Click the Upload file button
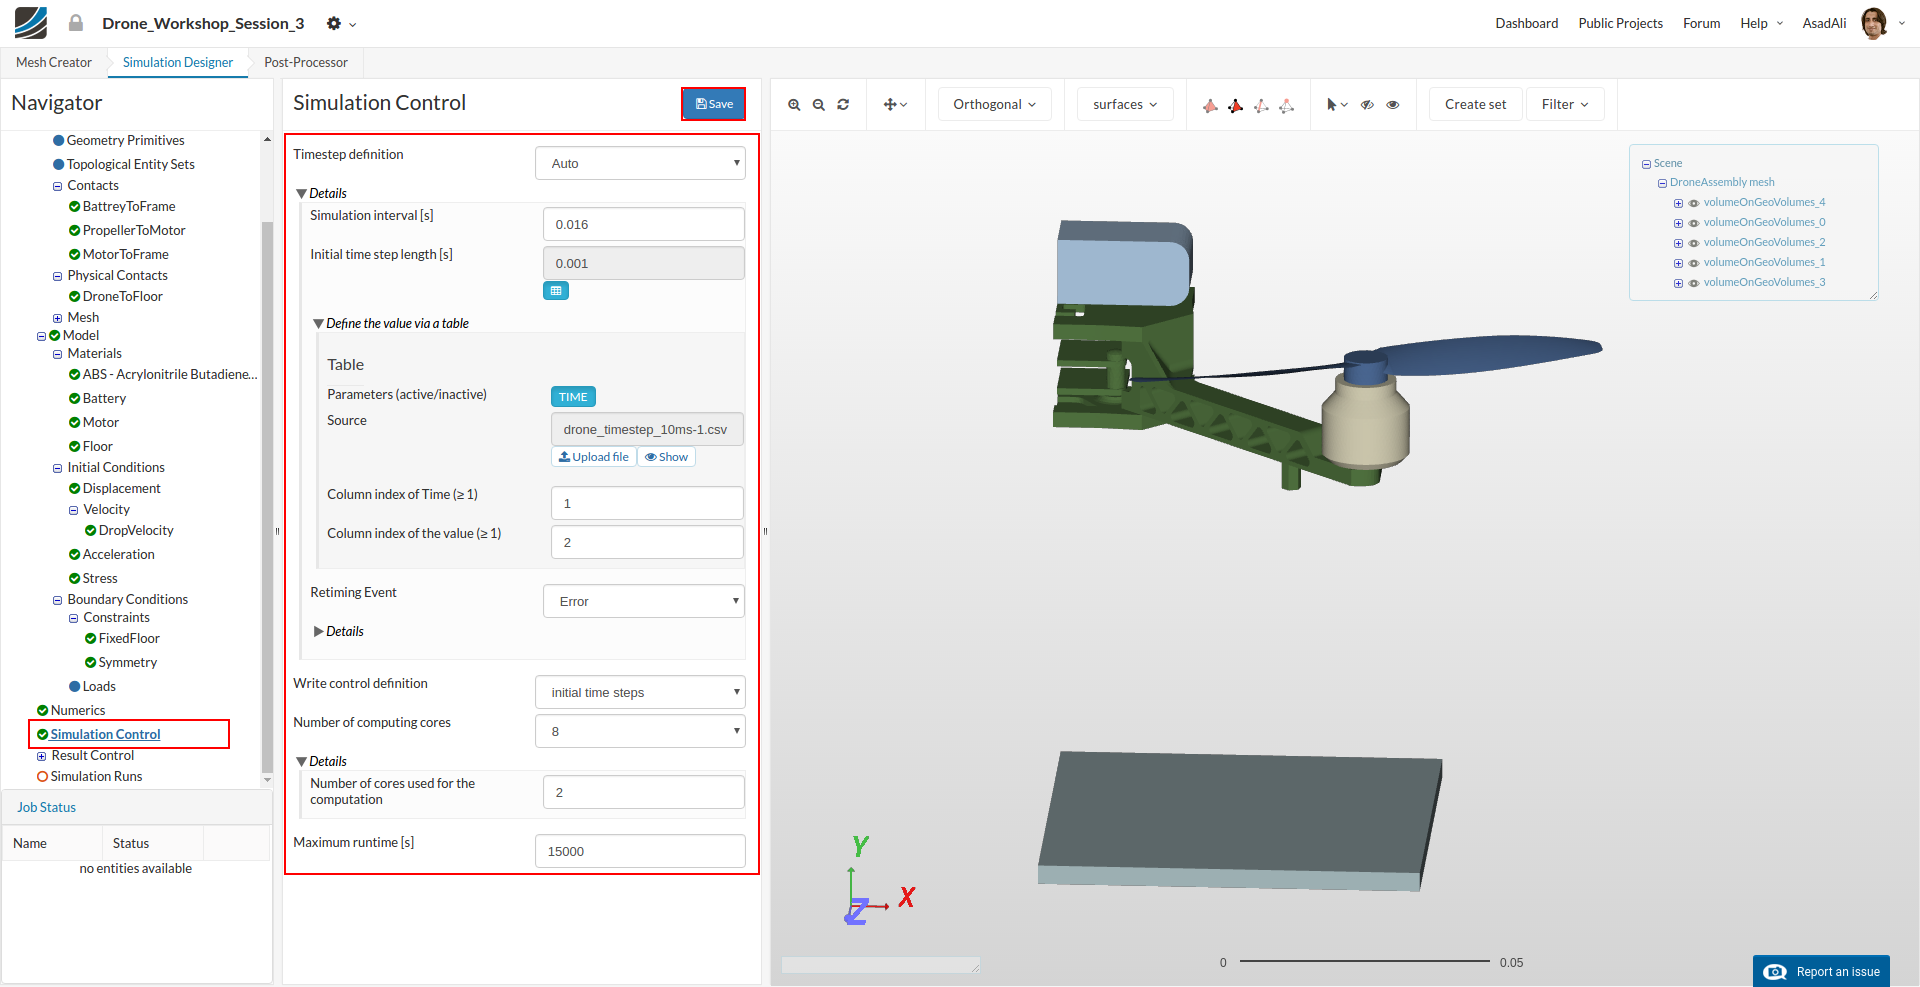 point(594,457)
